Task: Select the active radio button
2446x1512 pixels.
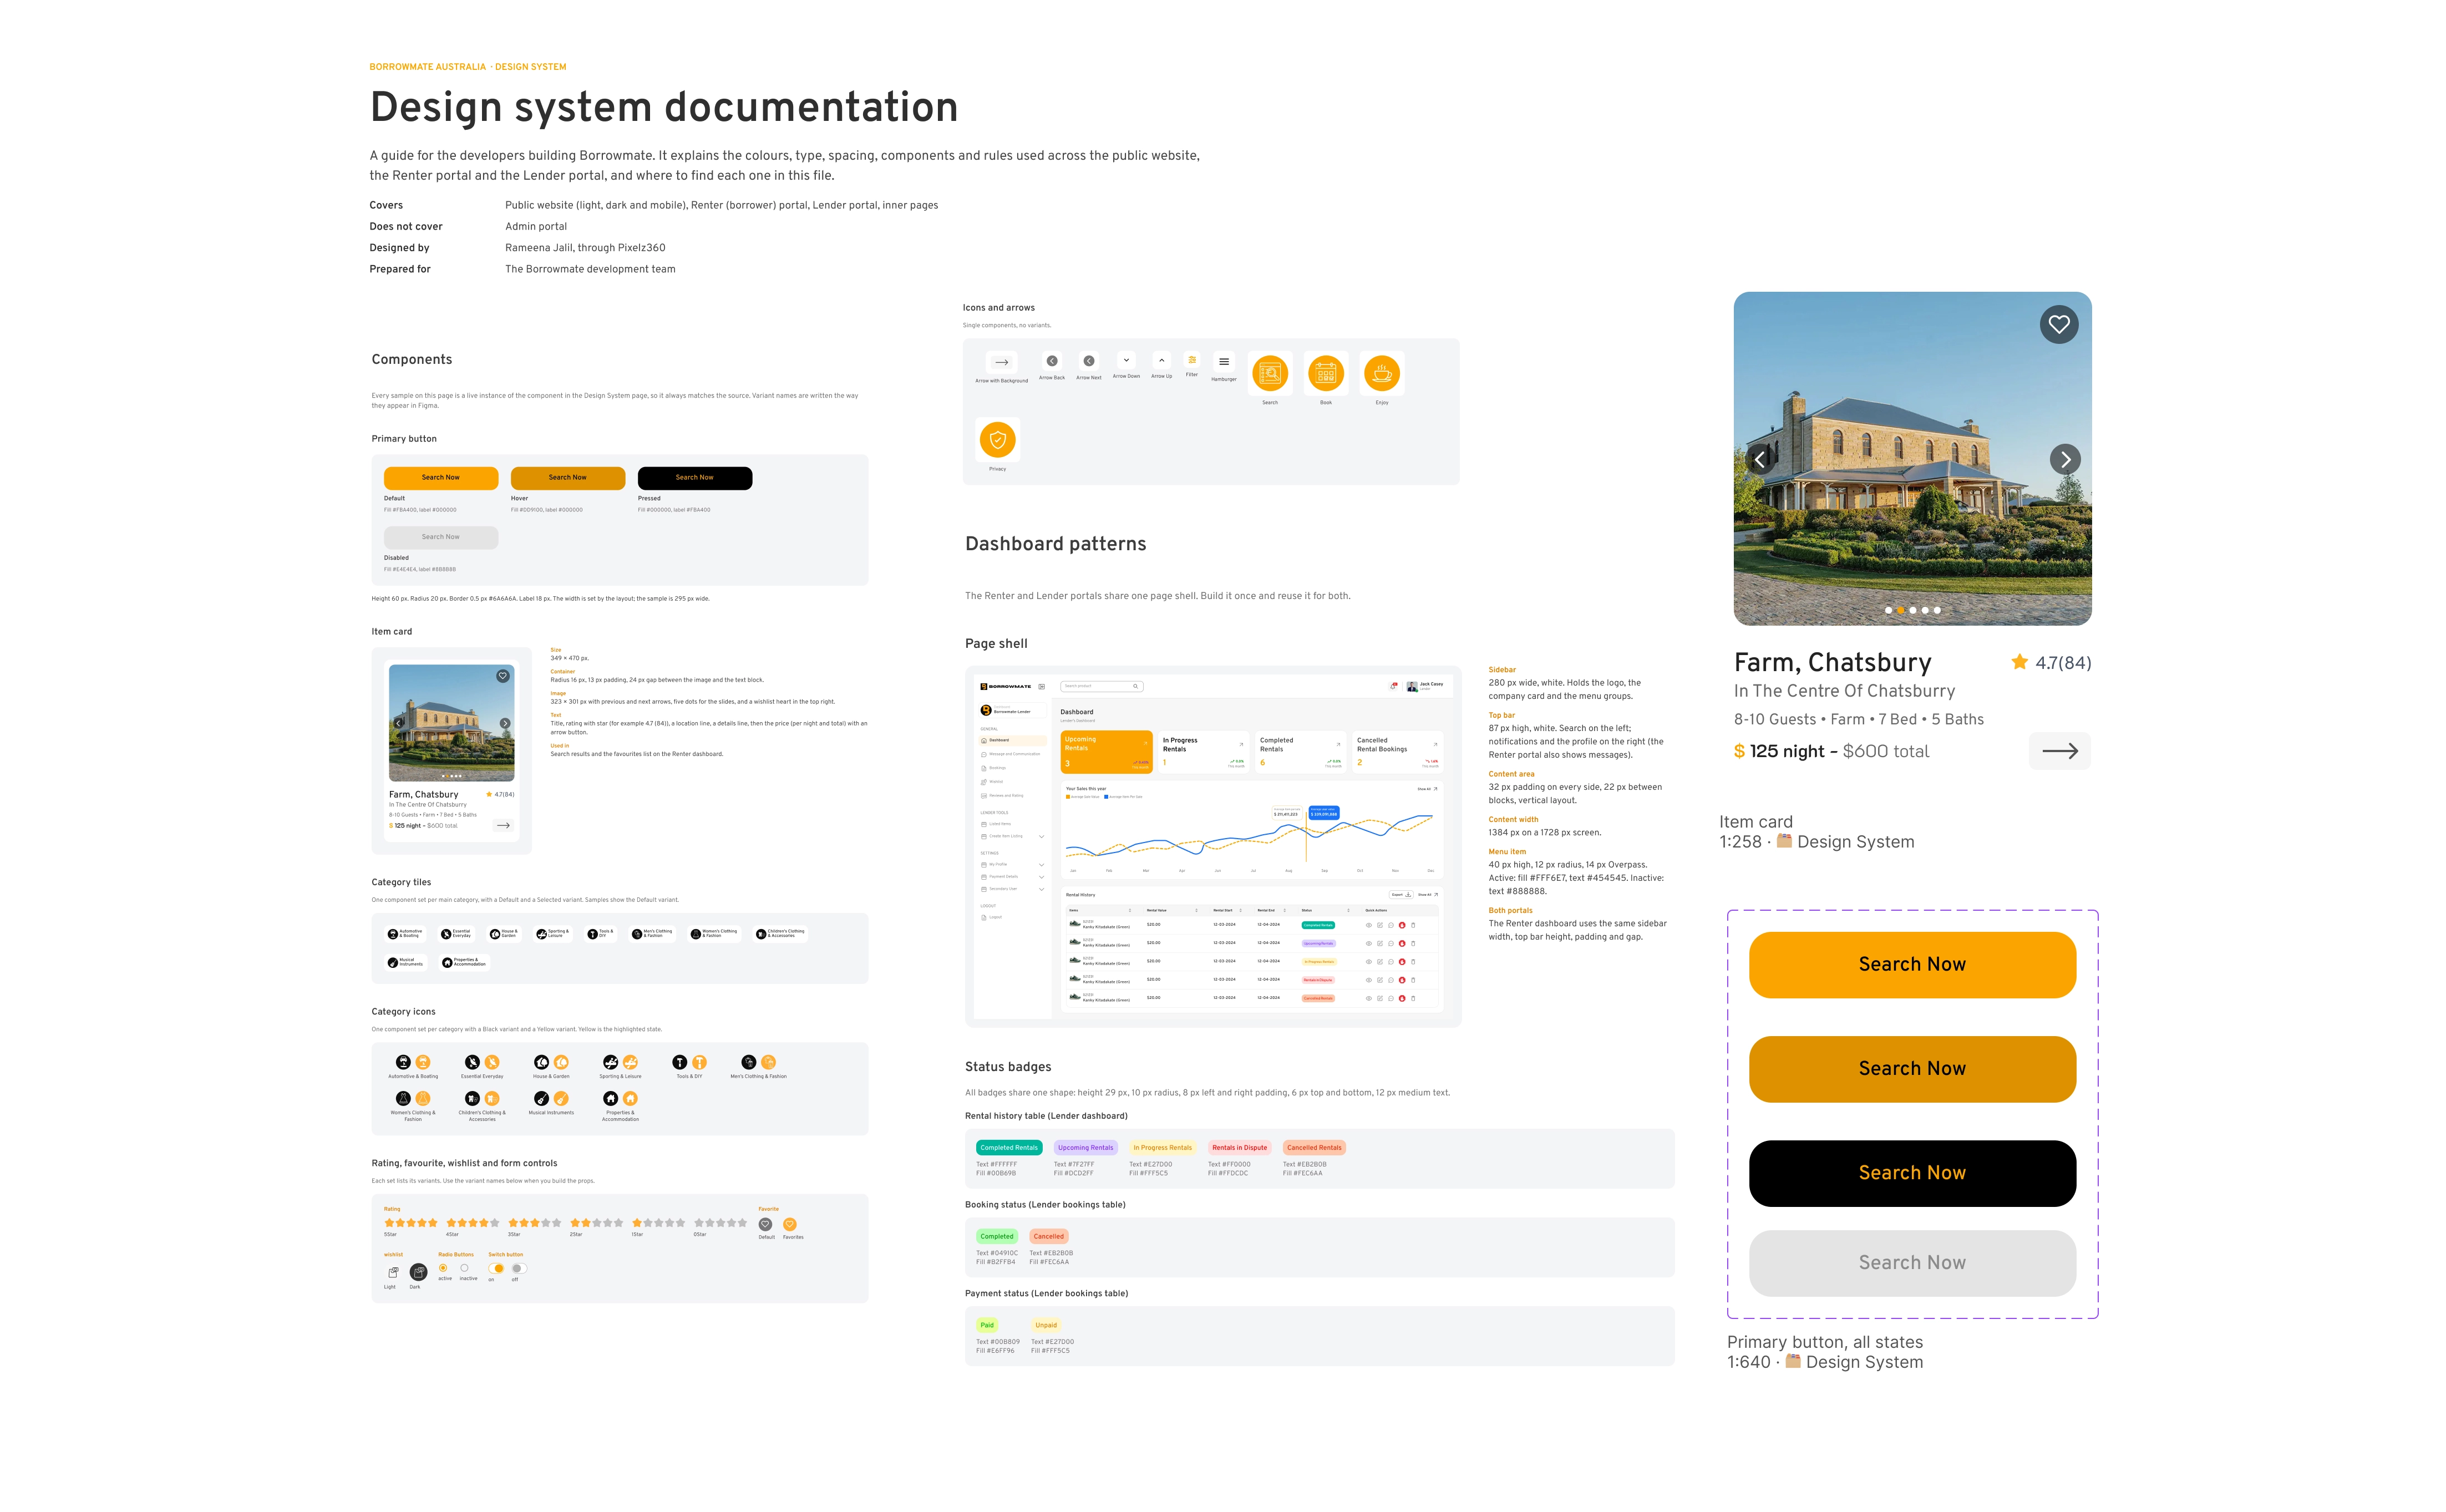Action: coord(443,1268)
